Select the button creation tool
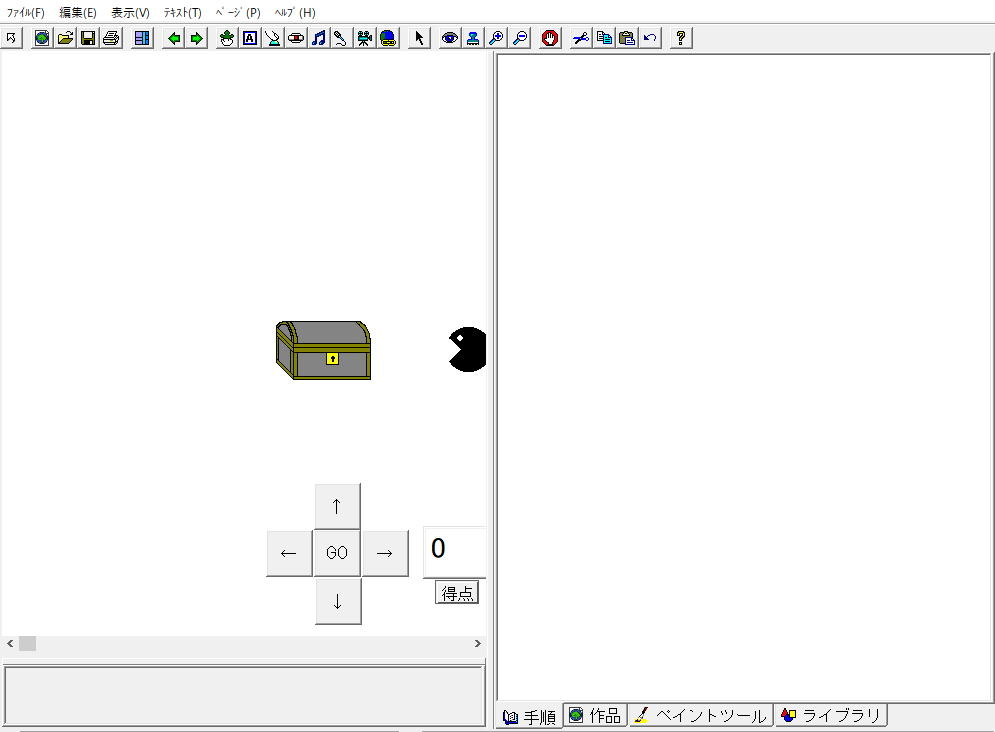This screenshot has width=995, height=732. click(273, 38)
